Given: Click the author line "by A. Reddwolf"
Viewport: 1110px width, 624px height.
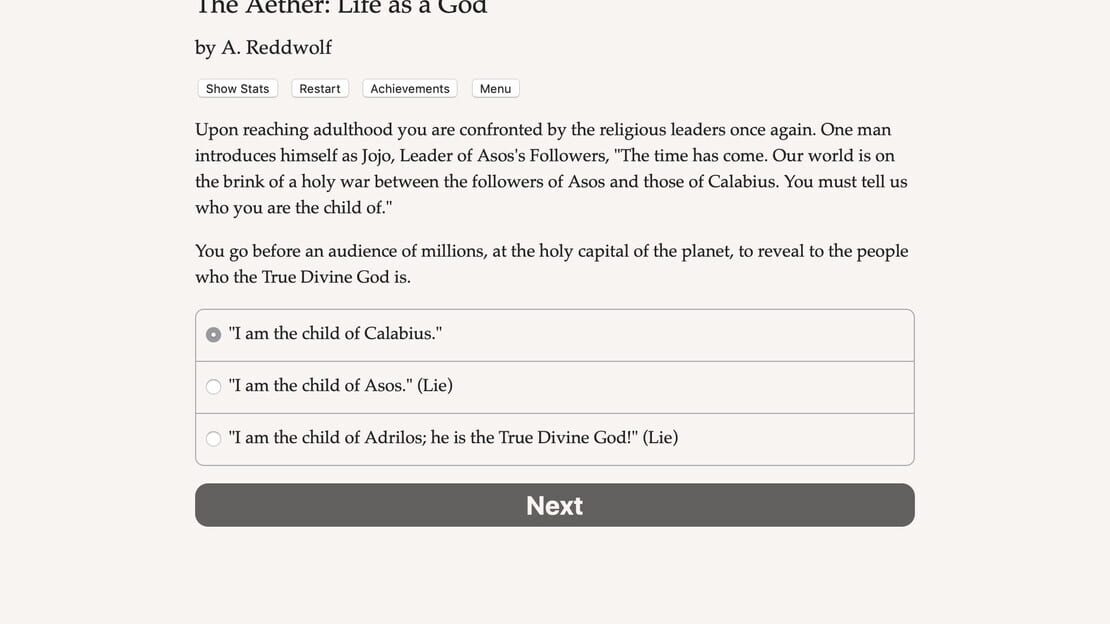Looking at the screenshot, I should coord(263,47).
